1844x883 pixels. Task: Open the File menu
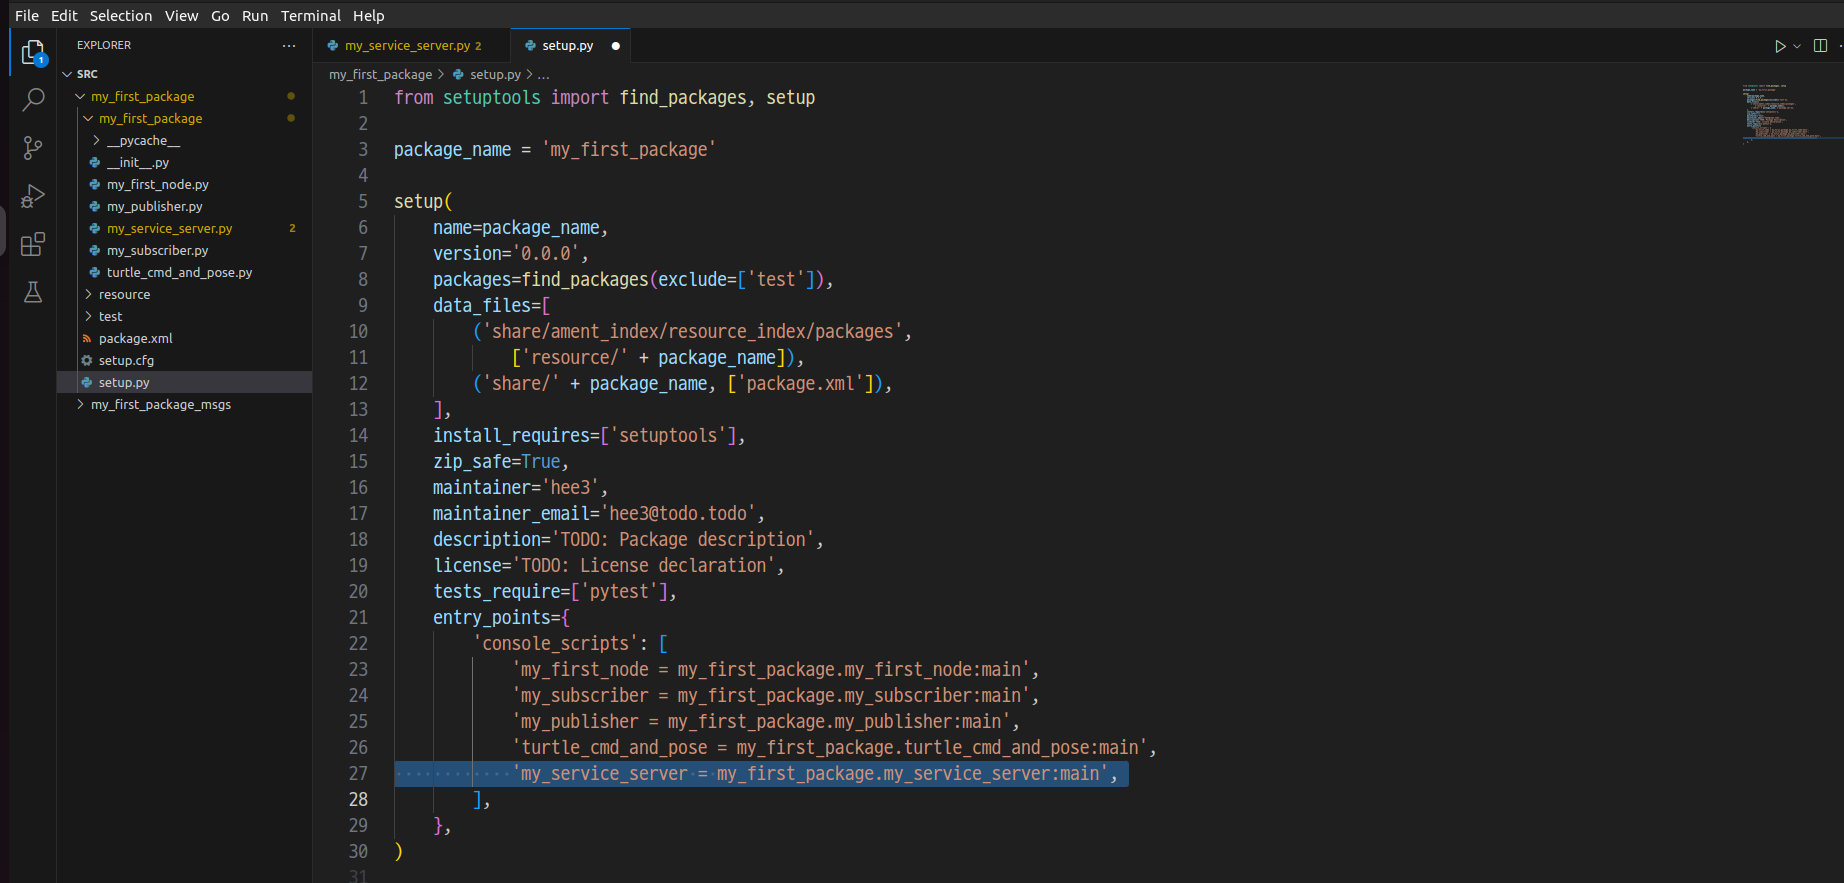tap(27, 15)
